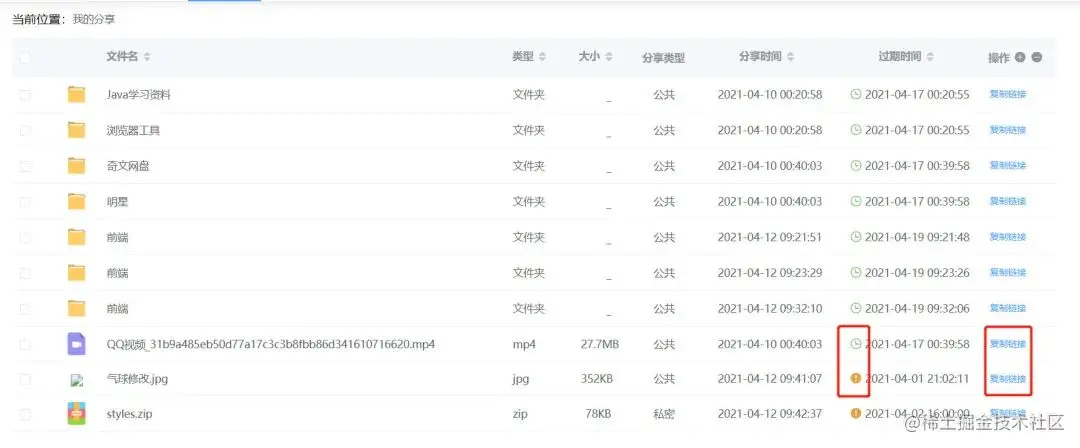Click the zip archive icon of styles.zip
Image resolution: width=1080 pixels, height=448 pixels.
76,414
